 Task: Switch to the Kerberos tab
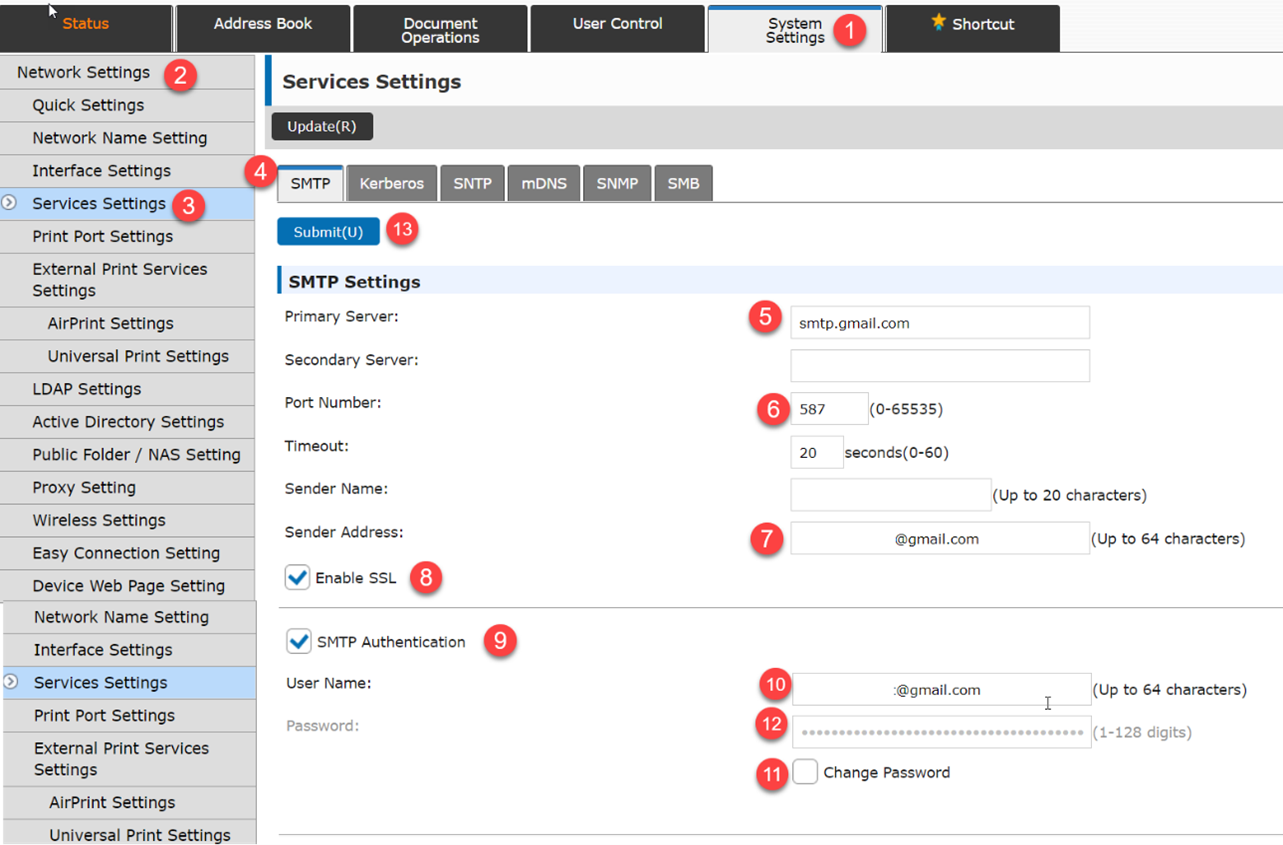(x=392, y=183)
